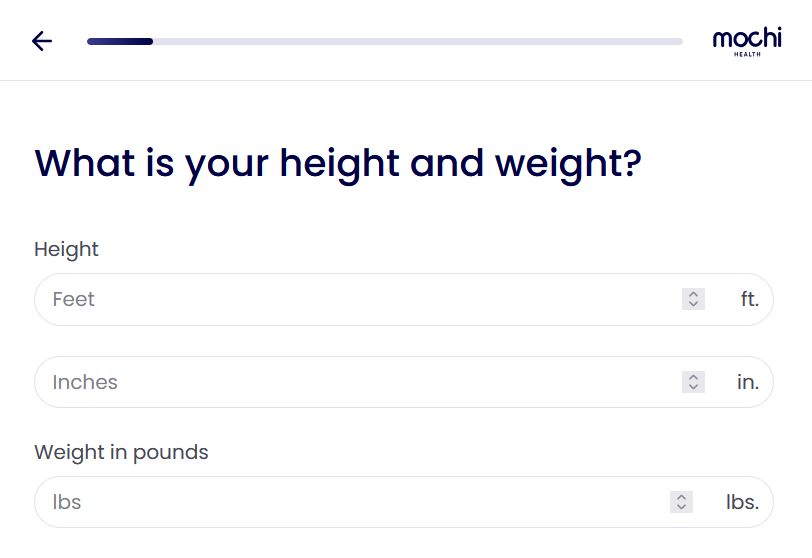Screen dimensions: 812x558
Task: Click the height and weight question heading
Action: point(337,162)
